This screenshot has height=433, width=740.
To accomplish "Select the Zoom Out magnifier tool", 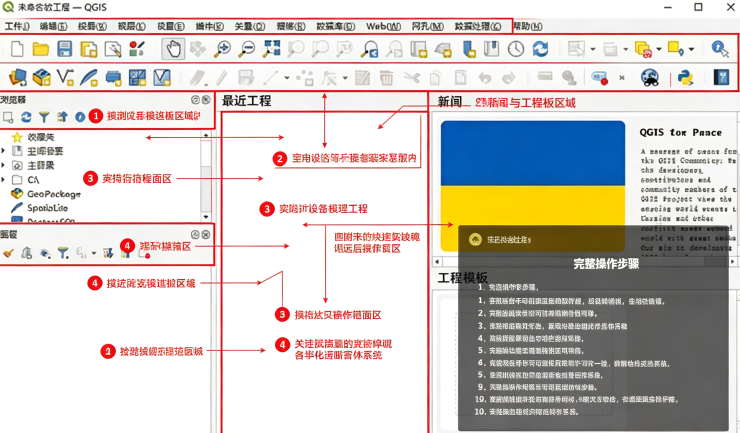I will coord(247,49).
